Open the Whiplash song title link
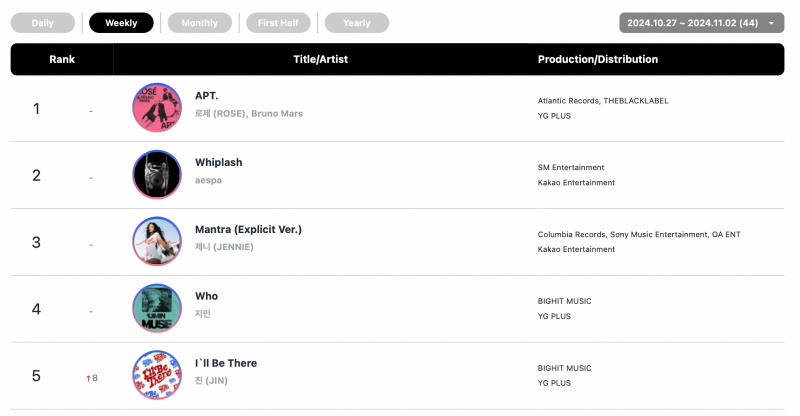The image size is (800, 416). pyautogui.click(x=219, y=163)
